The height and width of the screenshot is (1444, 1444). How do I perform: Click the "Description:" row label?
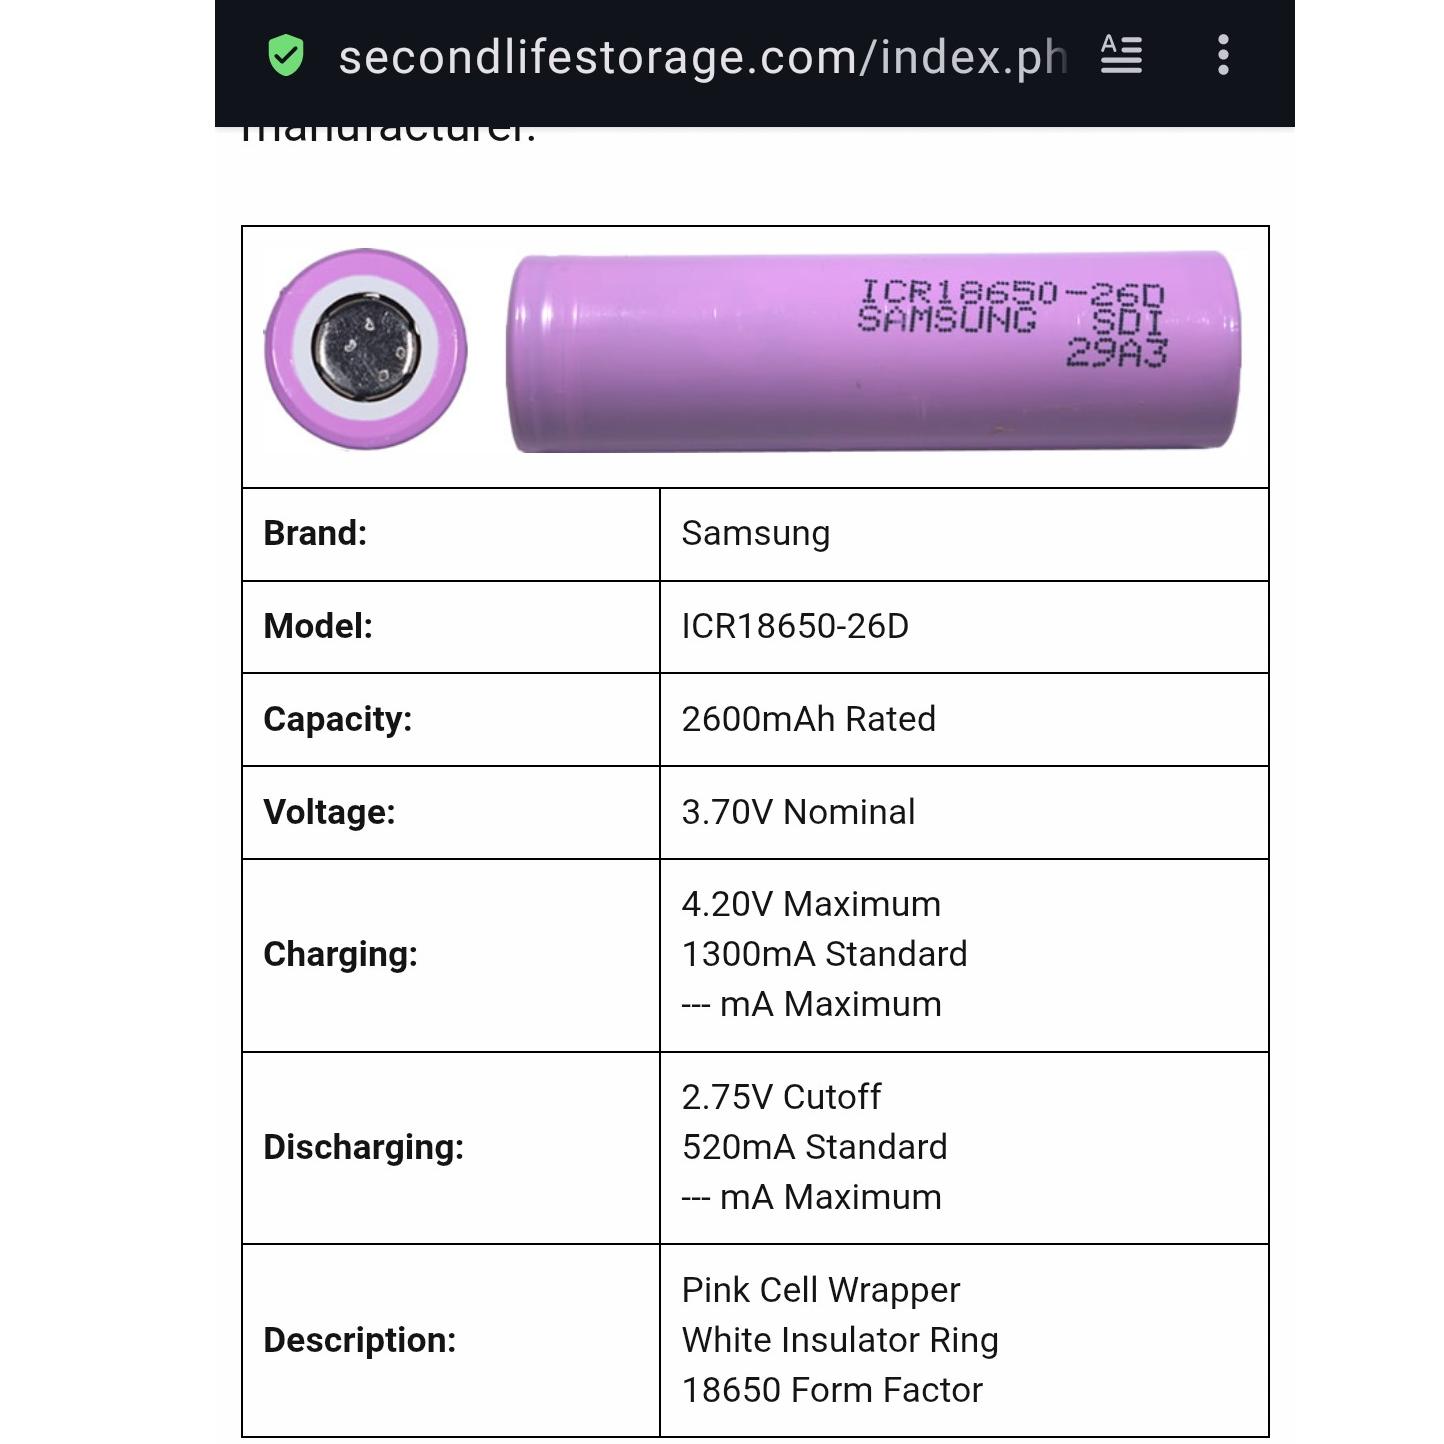[x=359, y=1340]
